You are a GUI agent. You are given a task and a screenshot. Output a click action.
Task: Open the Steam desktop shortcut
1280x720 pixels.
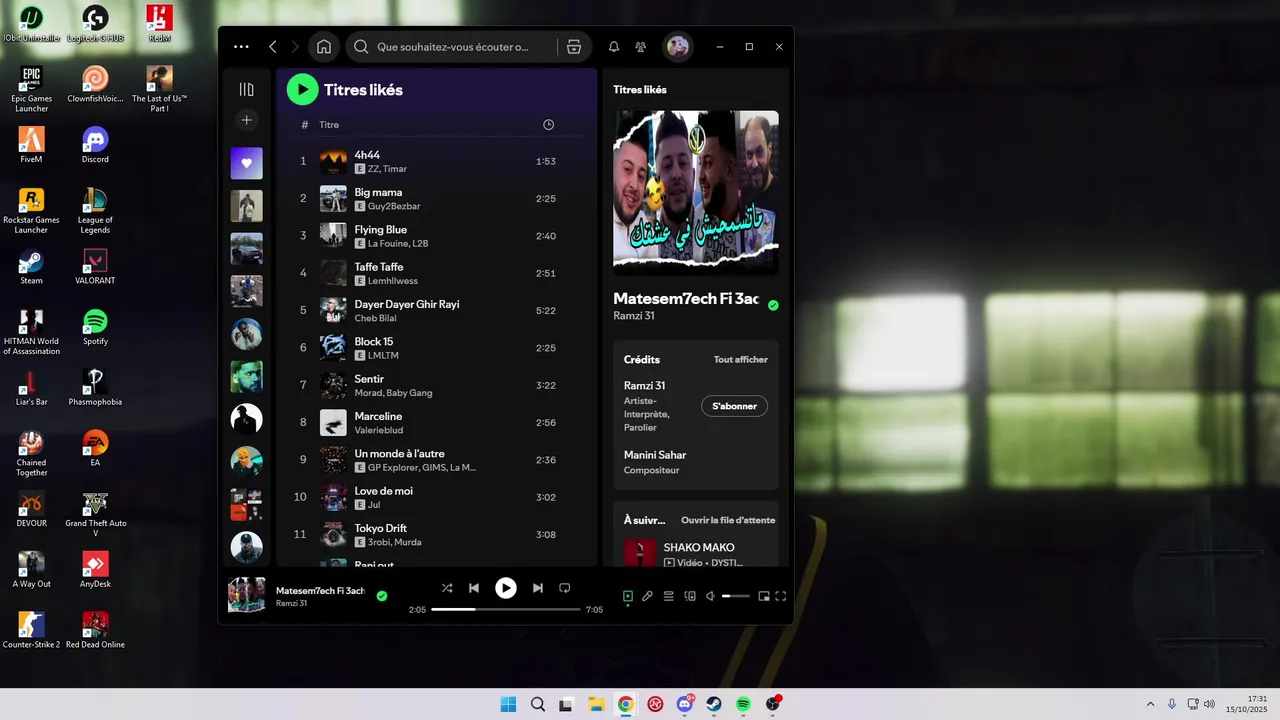click(x=31, y=266)
